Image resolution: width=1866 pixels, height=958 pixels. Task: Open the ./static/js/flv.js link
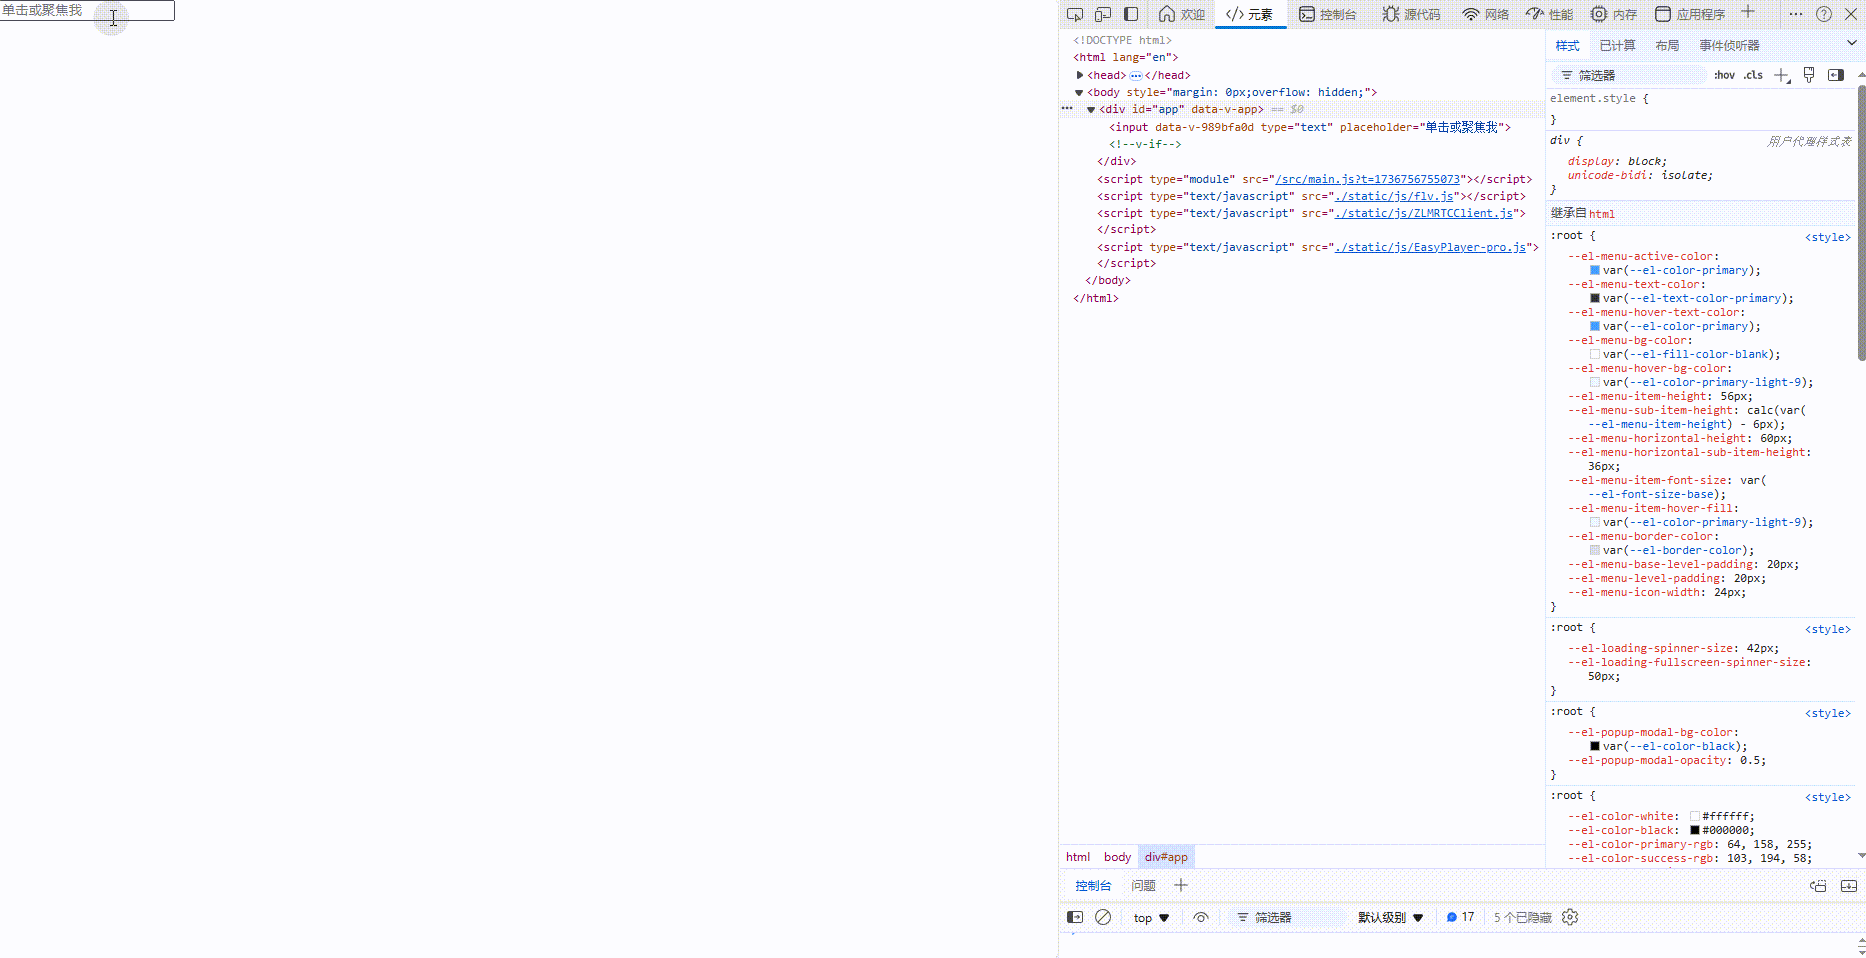click(x=1394, y=196)
